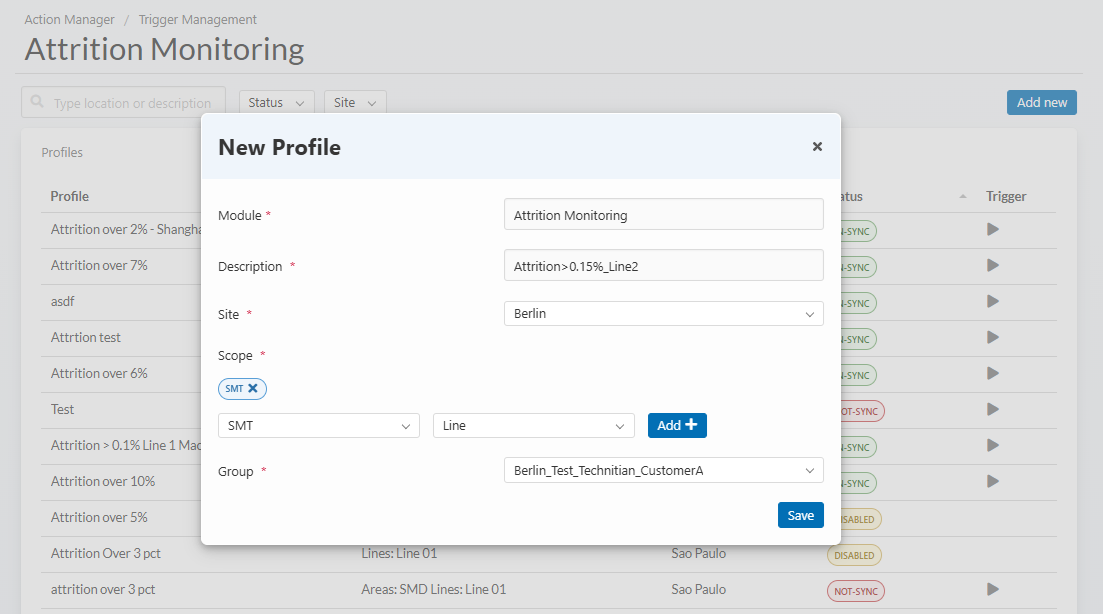Click the Description input field
This screenshot has height=614, width=1103.
click(663, 266)
